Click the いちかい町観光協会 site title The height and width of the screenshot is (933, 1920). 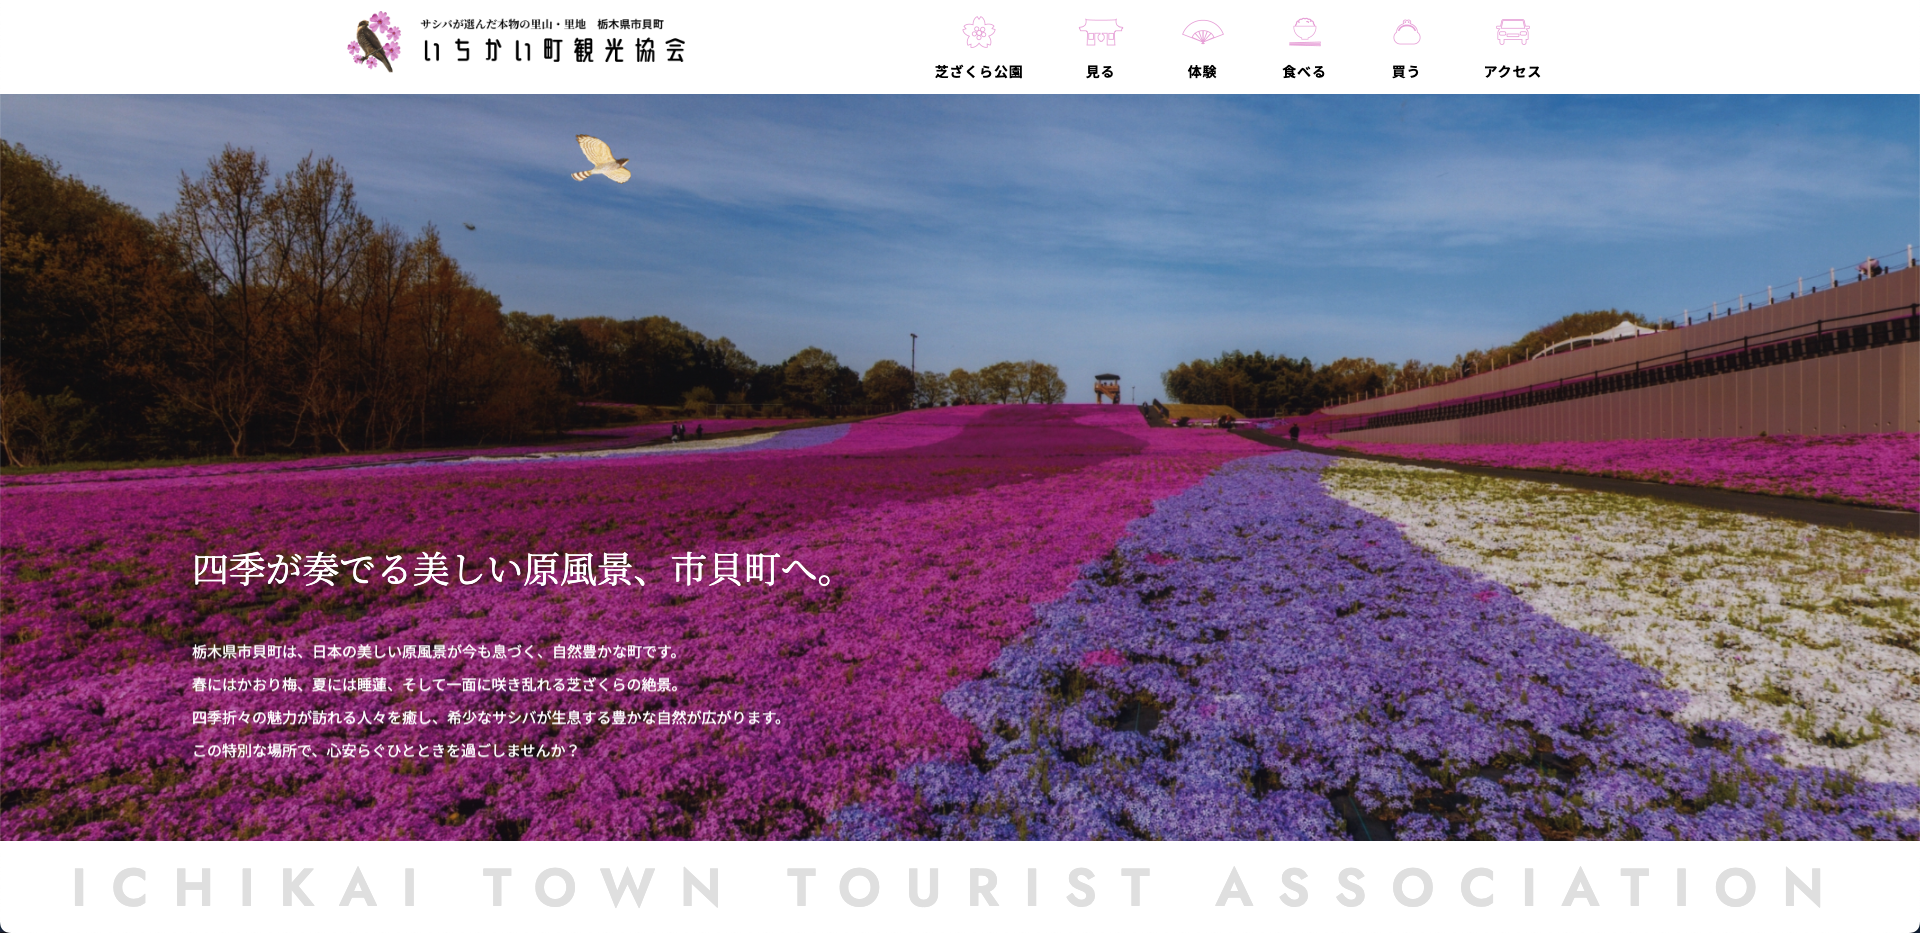click(x=554, y=51)
